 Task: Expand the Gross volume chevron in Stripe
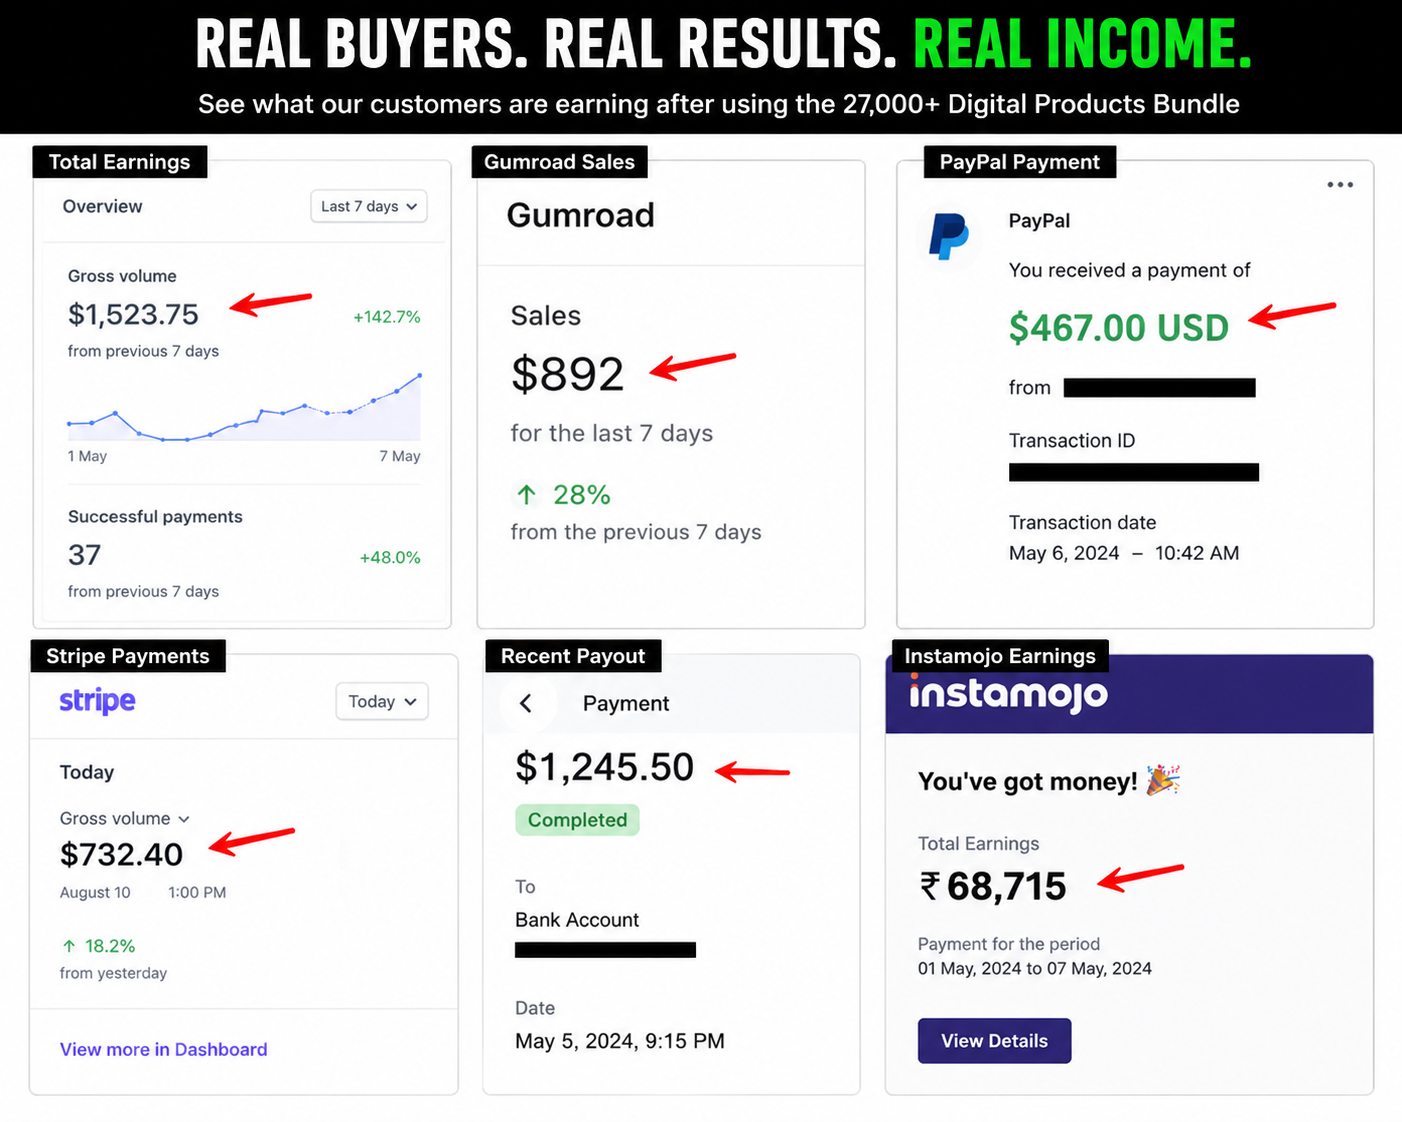(x=184, y=819)
